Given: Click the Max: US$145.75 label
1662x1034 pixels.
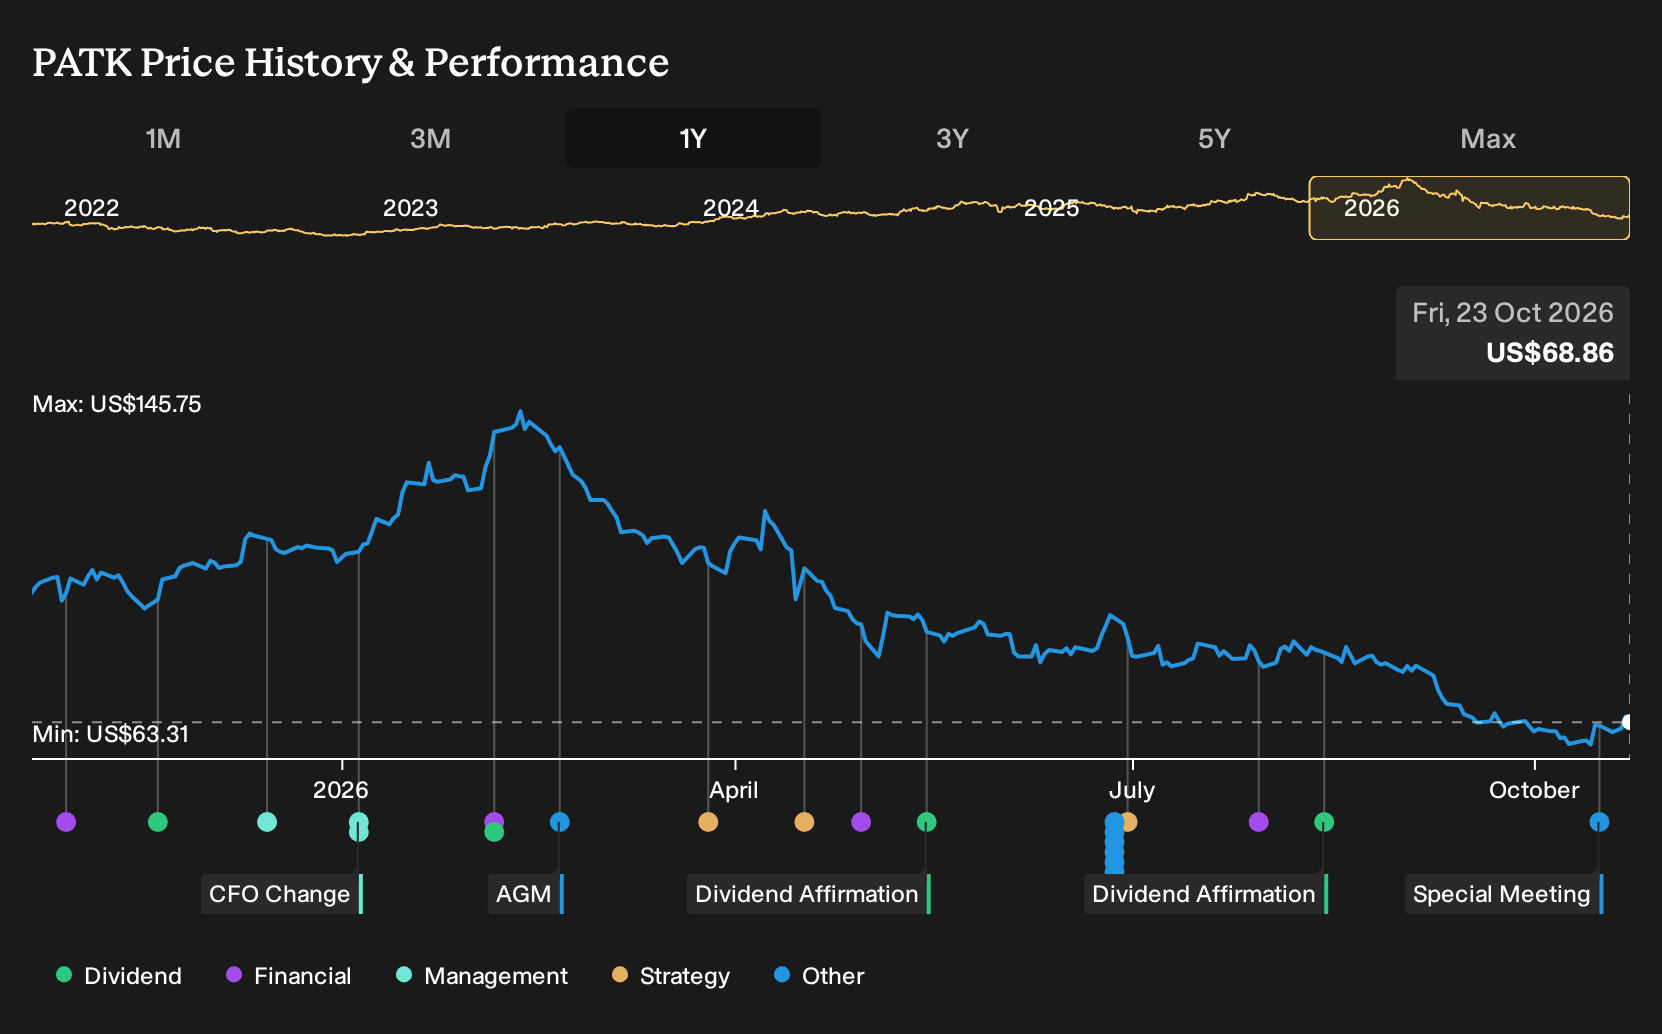Looking at the screenshot, I should 117,404.
